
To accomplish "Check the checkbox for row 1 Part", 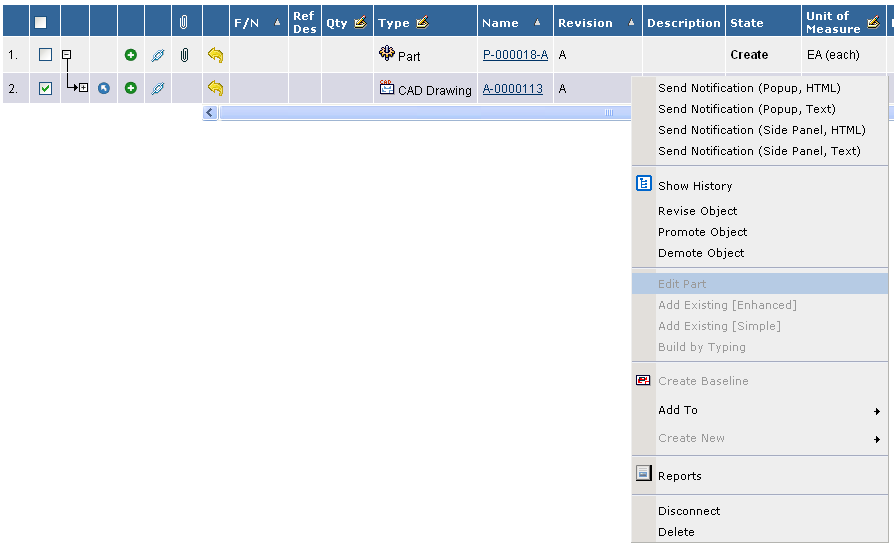I will 45,55.
